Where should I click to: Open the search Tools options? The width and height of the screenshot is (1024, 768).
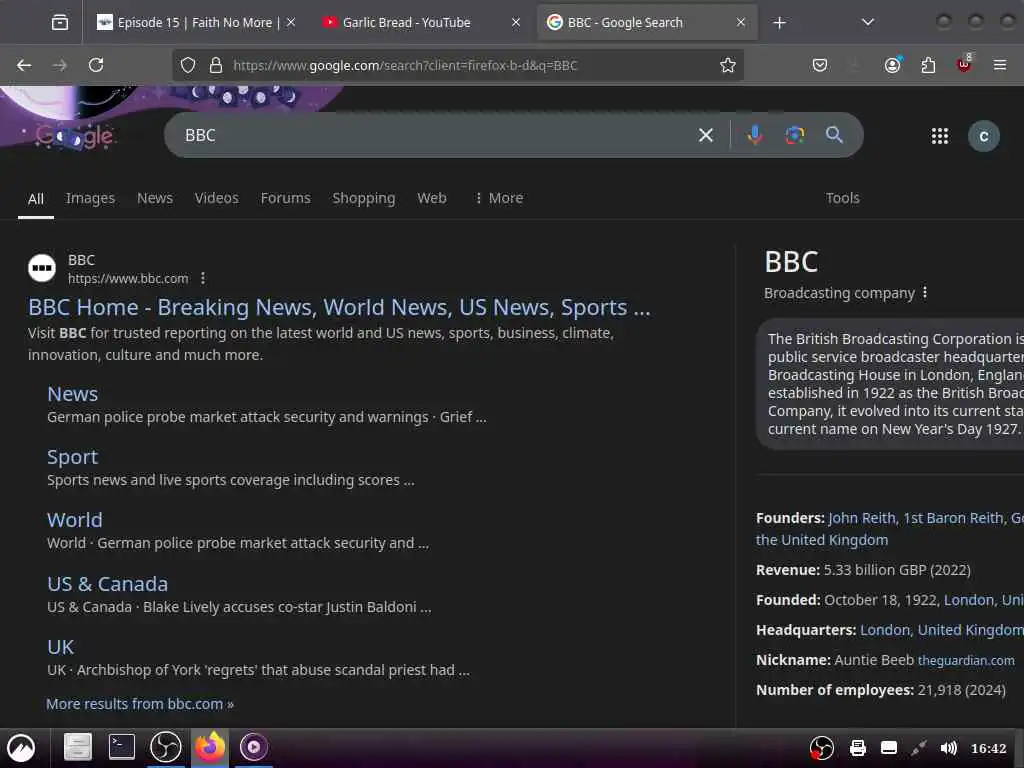pyautogui.click(x=842, y=198)
